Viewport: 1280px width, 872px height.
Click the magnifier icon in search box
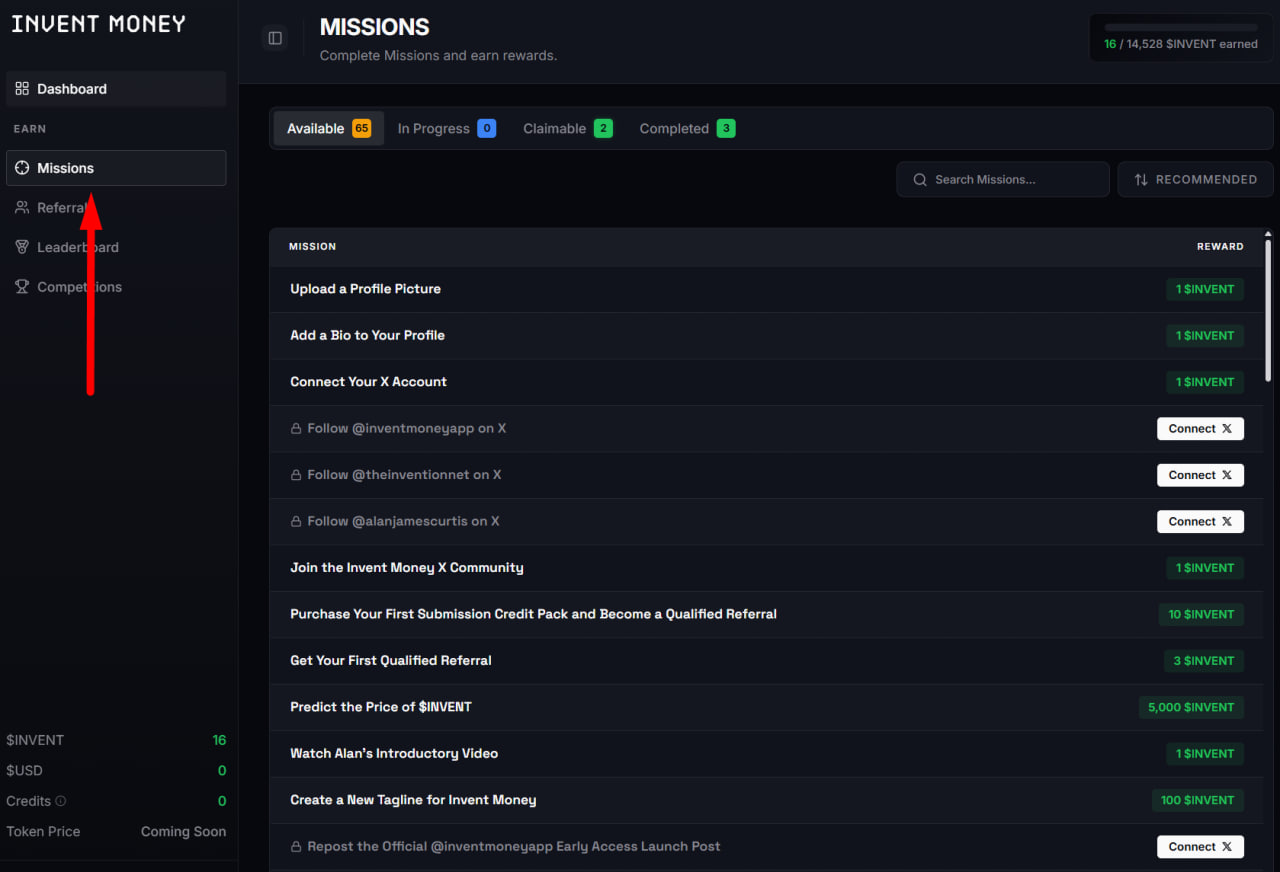pyautogui.click(x=920, y=180)
